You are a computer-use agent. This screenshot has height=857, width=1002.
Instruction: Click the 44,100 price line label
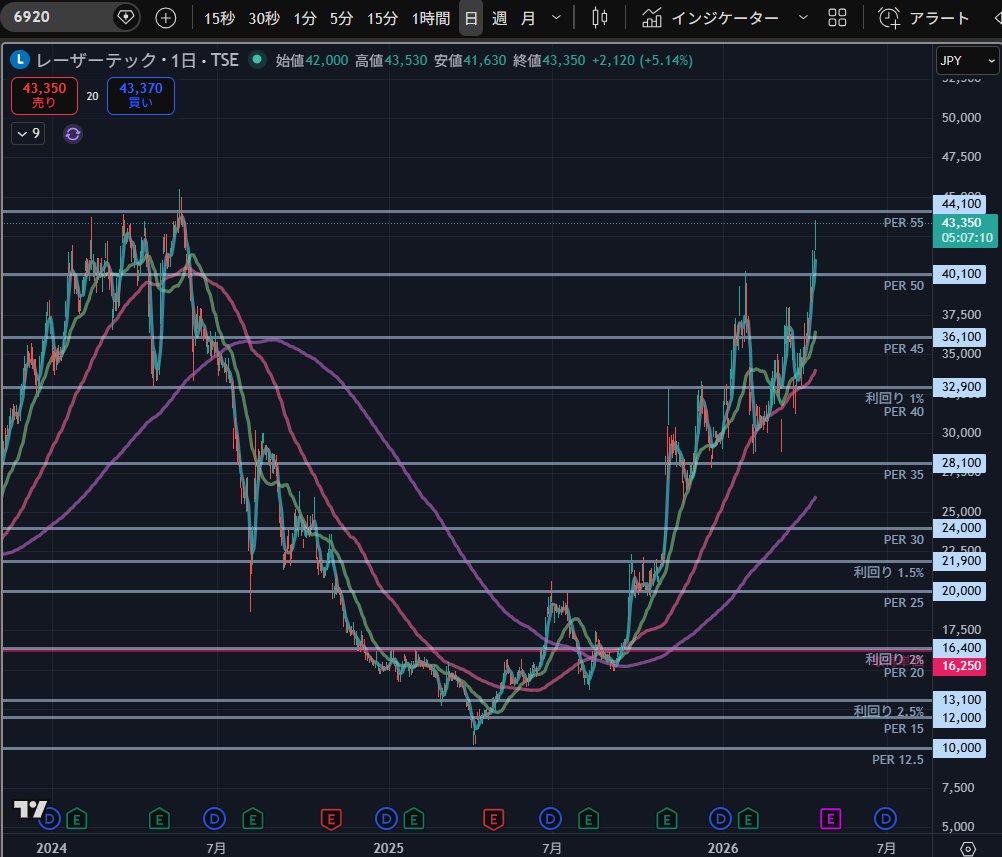coord(960,204)
